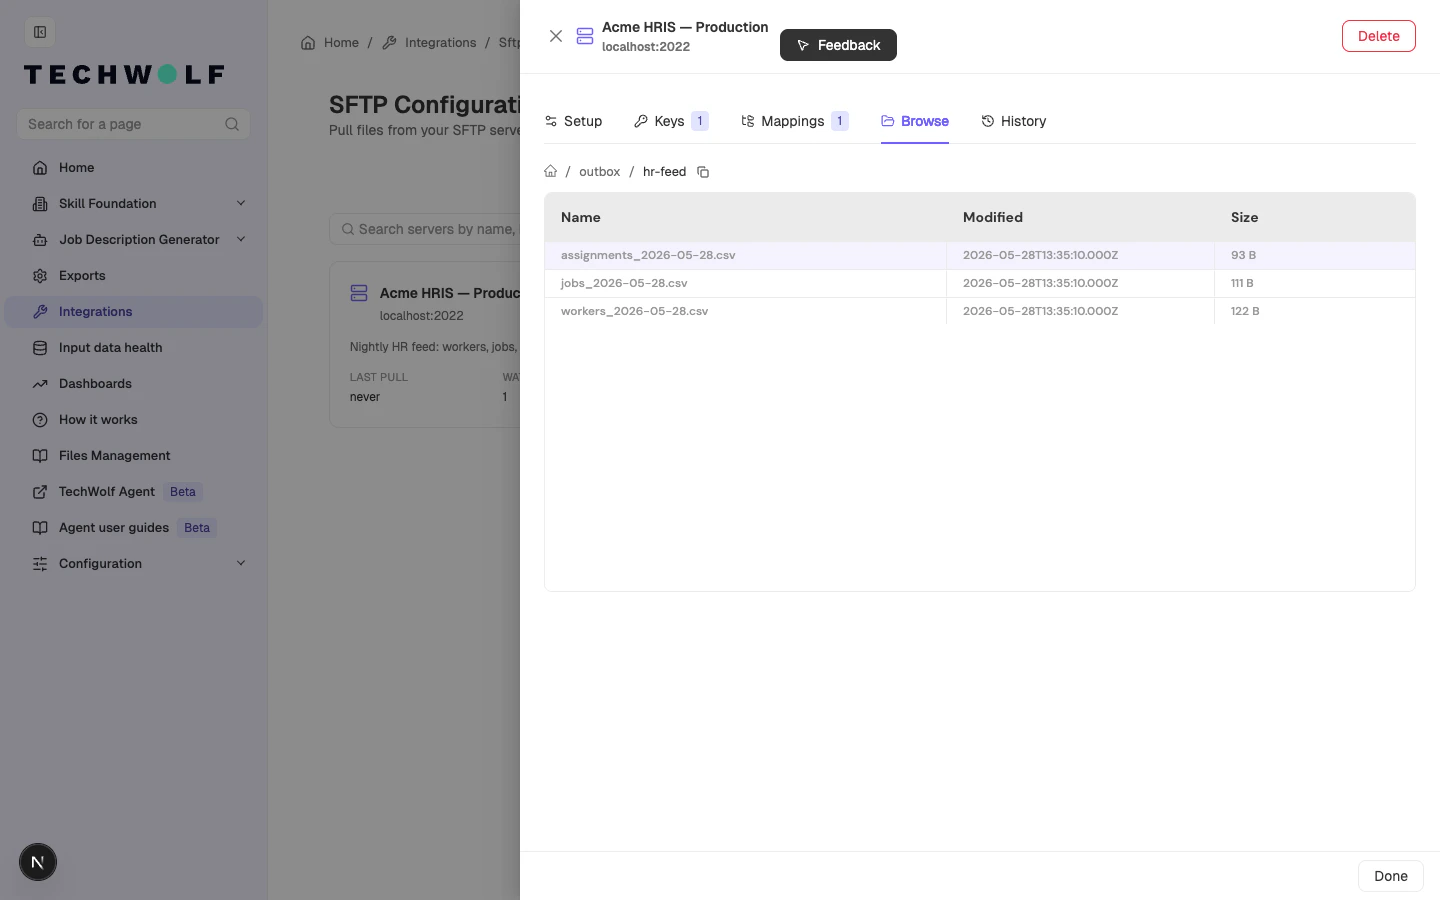Select the Browse tab

tap(915, 121)
